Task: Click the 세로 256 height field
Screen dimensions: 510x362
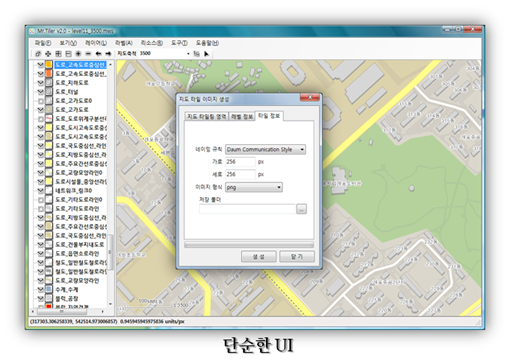Action: [x=240, y=174]
